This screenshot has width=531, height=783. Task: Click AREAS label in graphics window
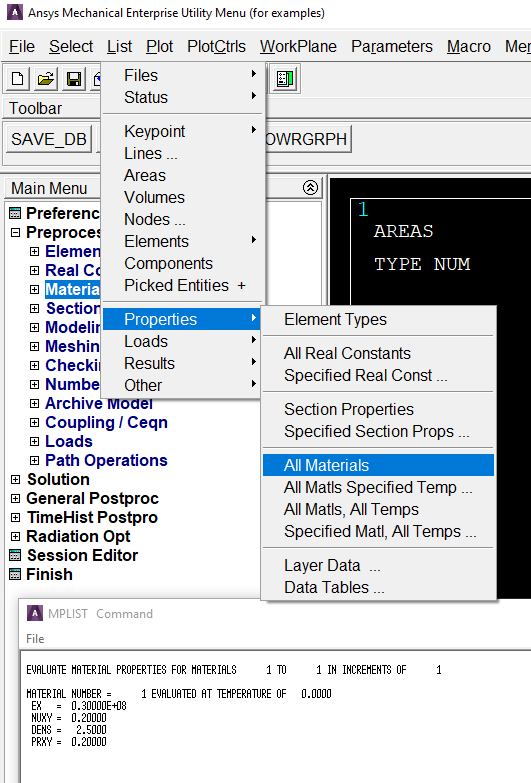tap(404, 231)
